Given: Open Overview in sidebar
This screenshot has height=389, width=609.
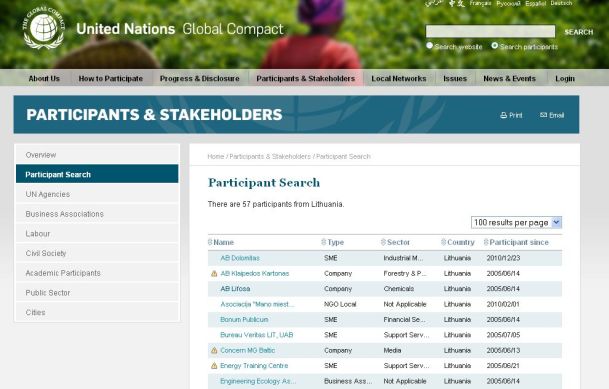Looking at the screenshot, I should pyautogui.click(x=97, y=155).
